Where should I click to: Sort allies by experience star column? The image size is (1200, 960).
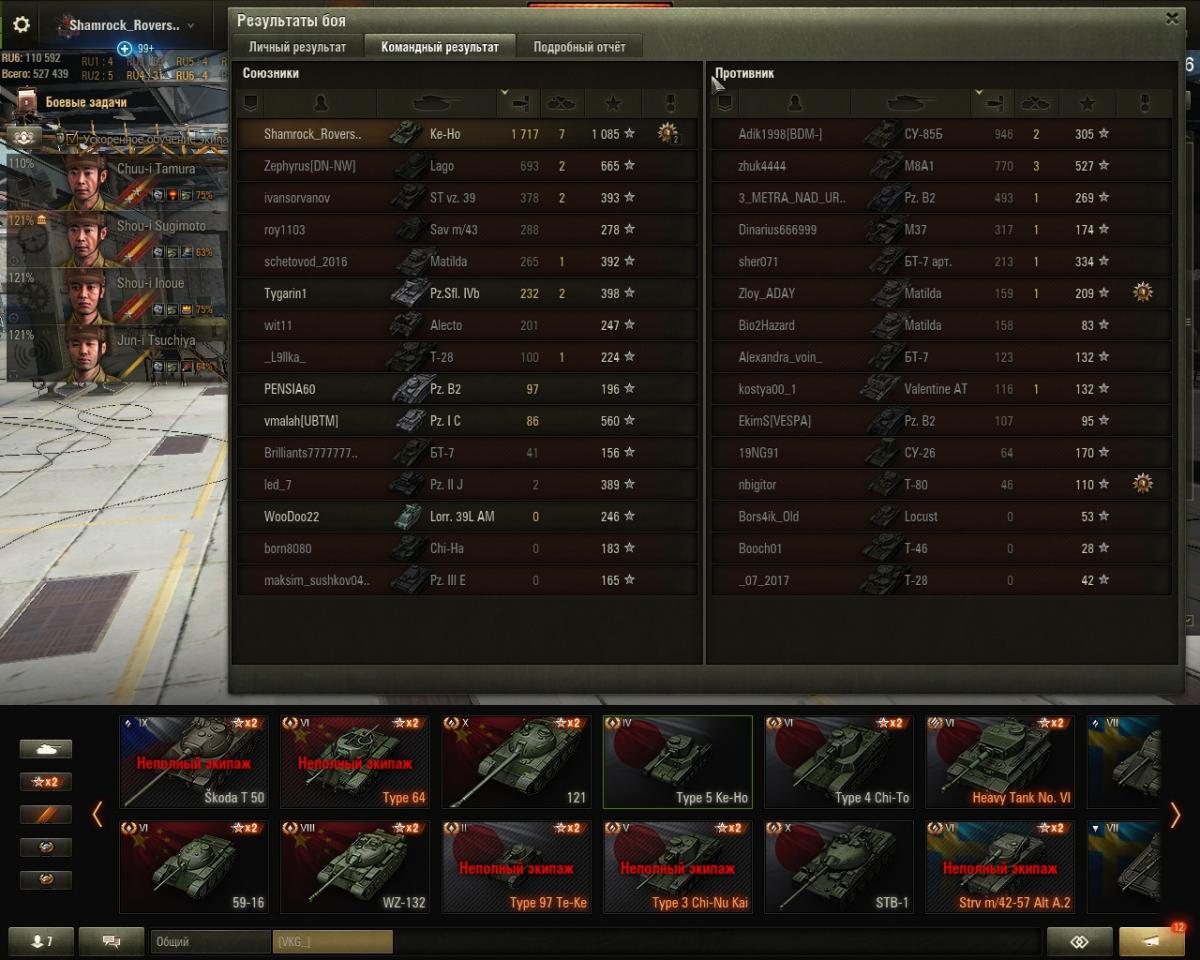[x=613, y=103]
